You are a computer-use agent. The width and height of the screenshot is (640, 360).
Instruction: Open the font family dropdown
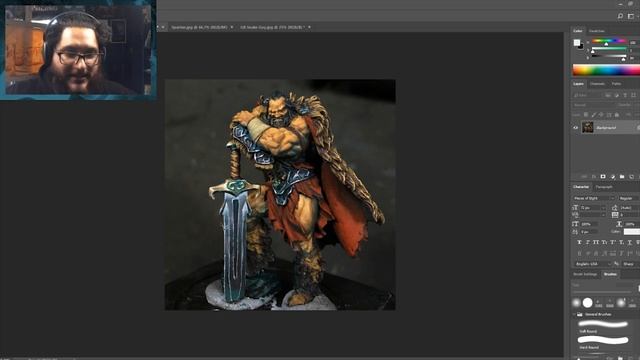593,198
